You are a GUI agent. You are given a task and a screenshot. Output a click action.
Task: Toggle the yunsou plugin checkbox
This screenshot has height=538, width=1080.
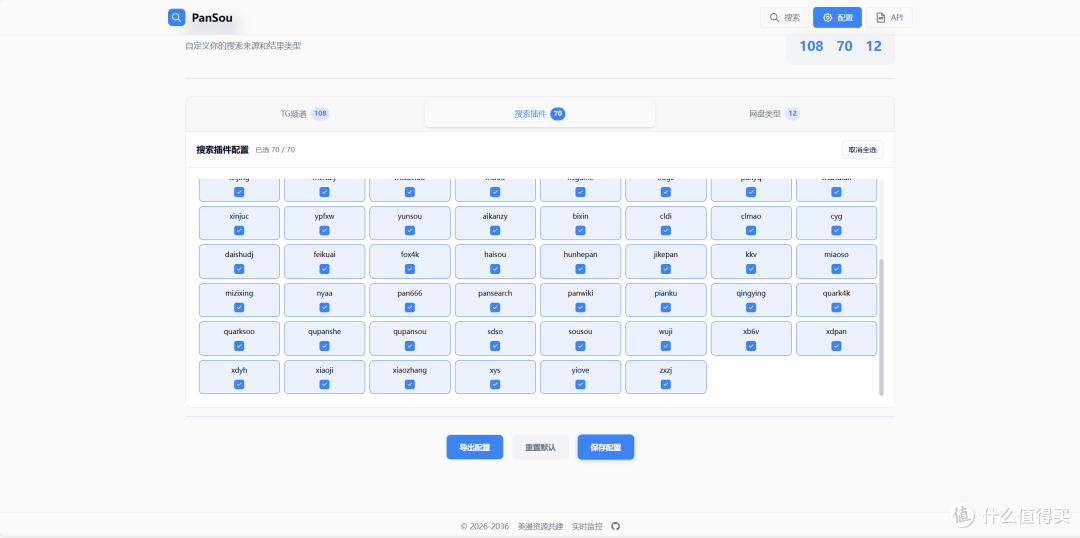click(x=410, y=230)
